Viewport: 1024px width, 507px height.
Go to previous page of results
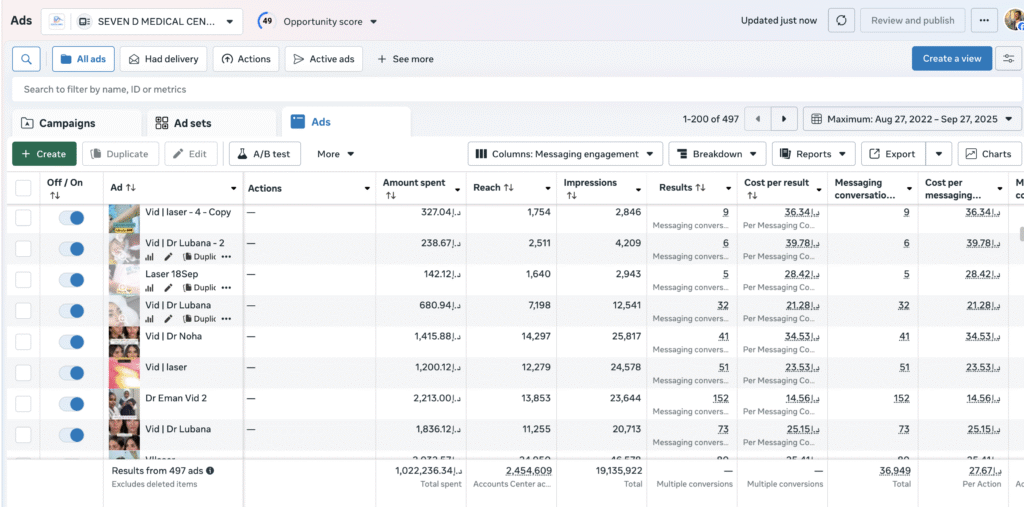[x=758, y=119]
